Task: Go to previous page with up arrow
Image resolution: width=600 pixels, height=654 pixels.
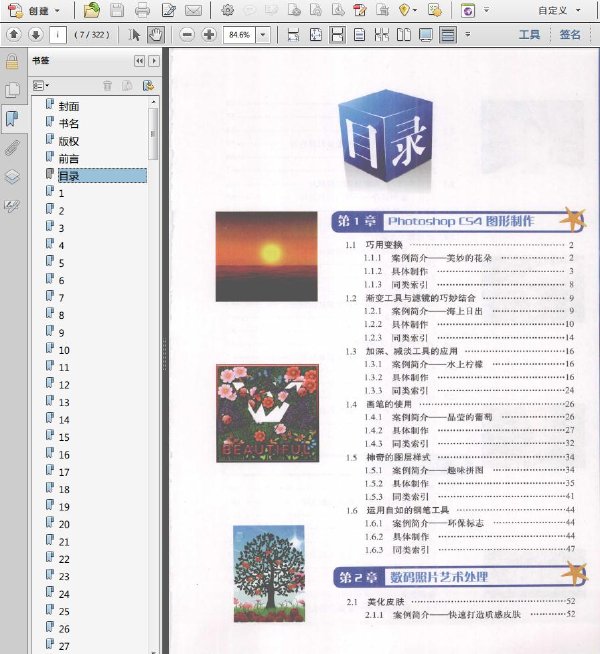Action: [14, 35]
